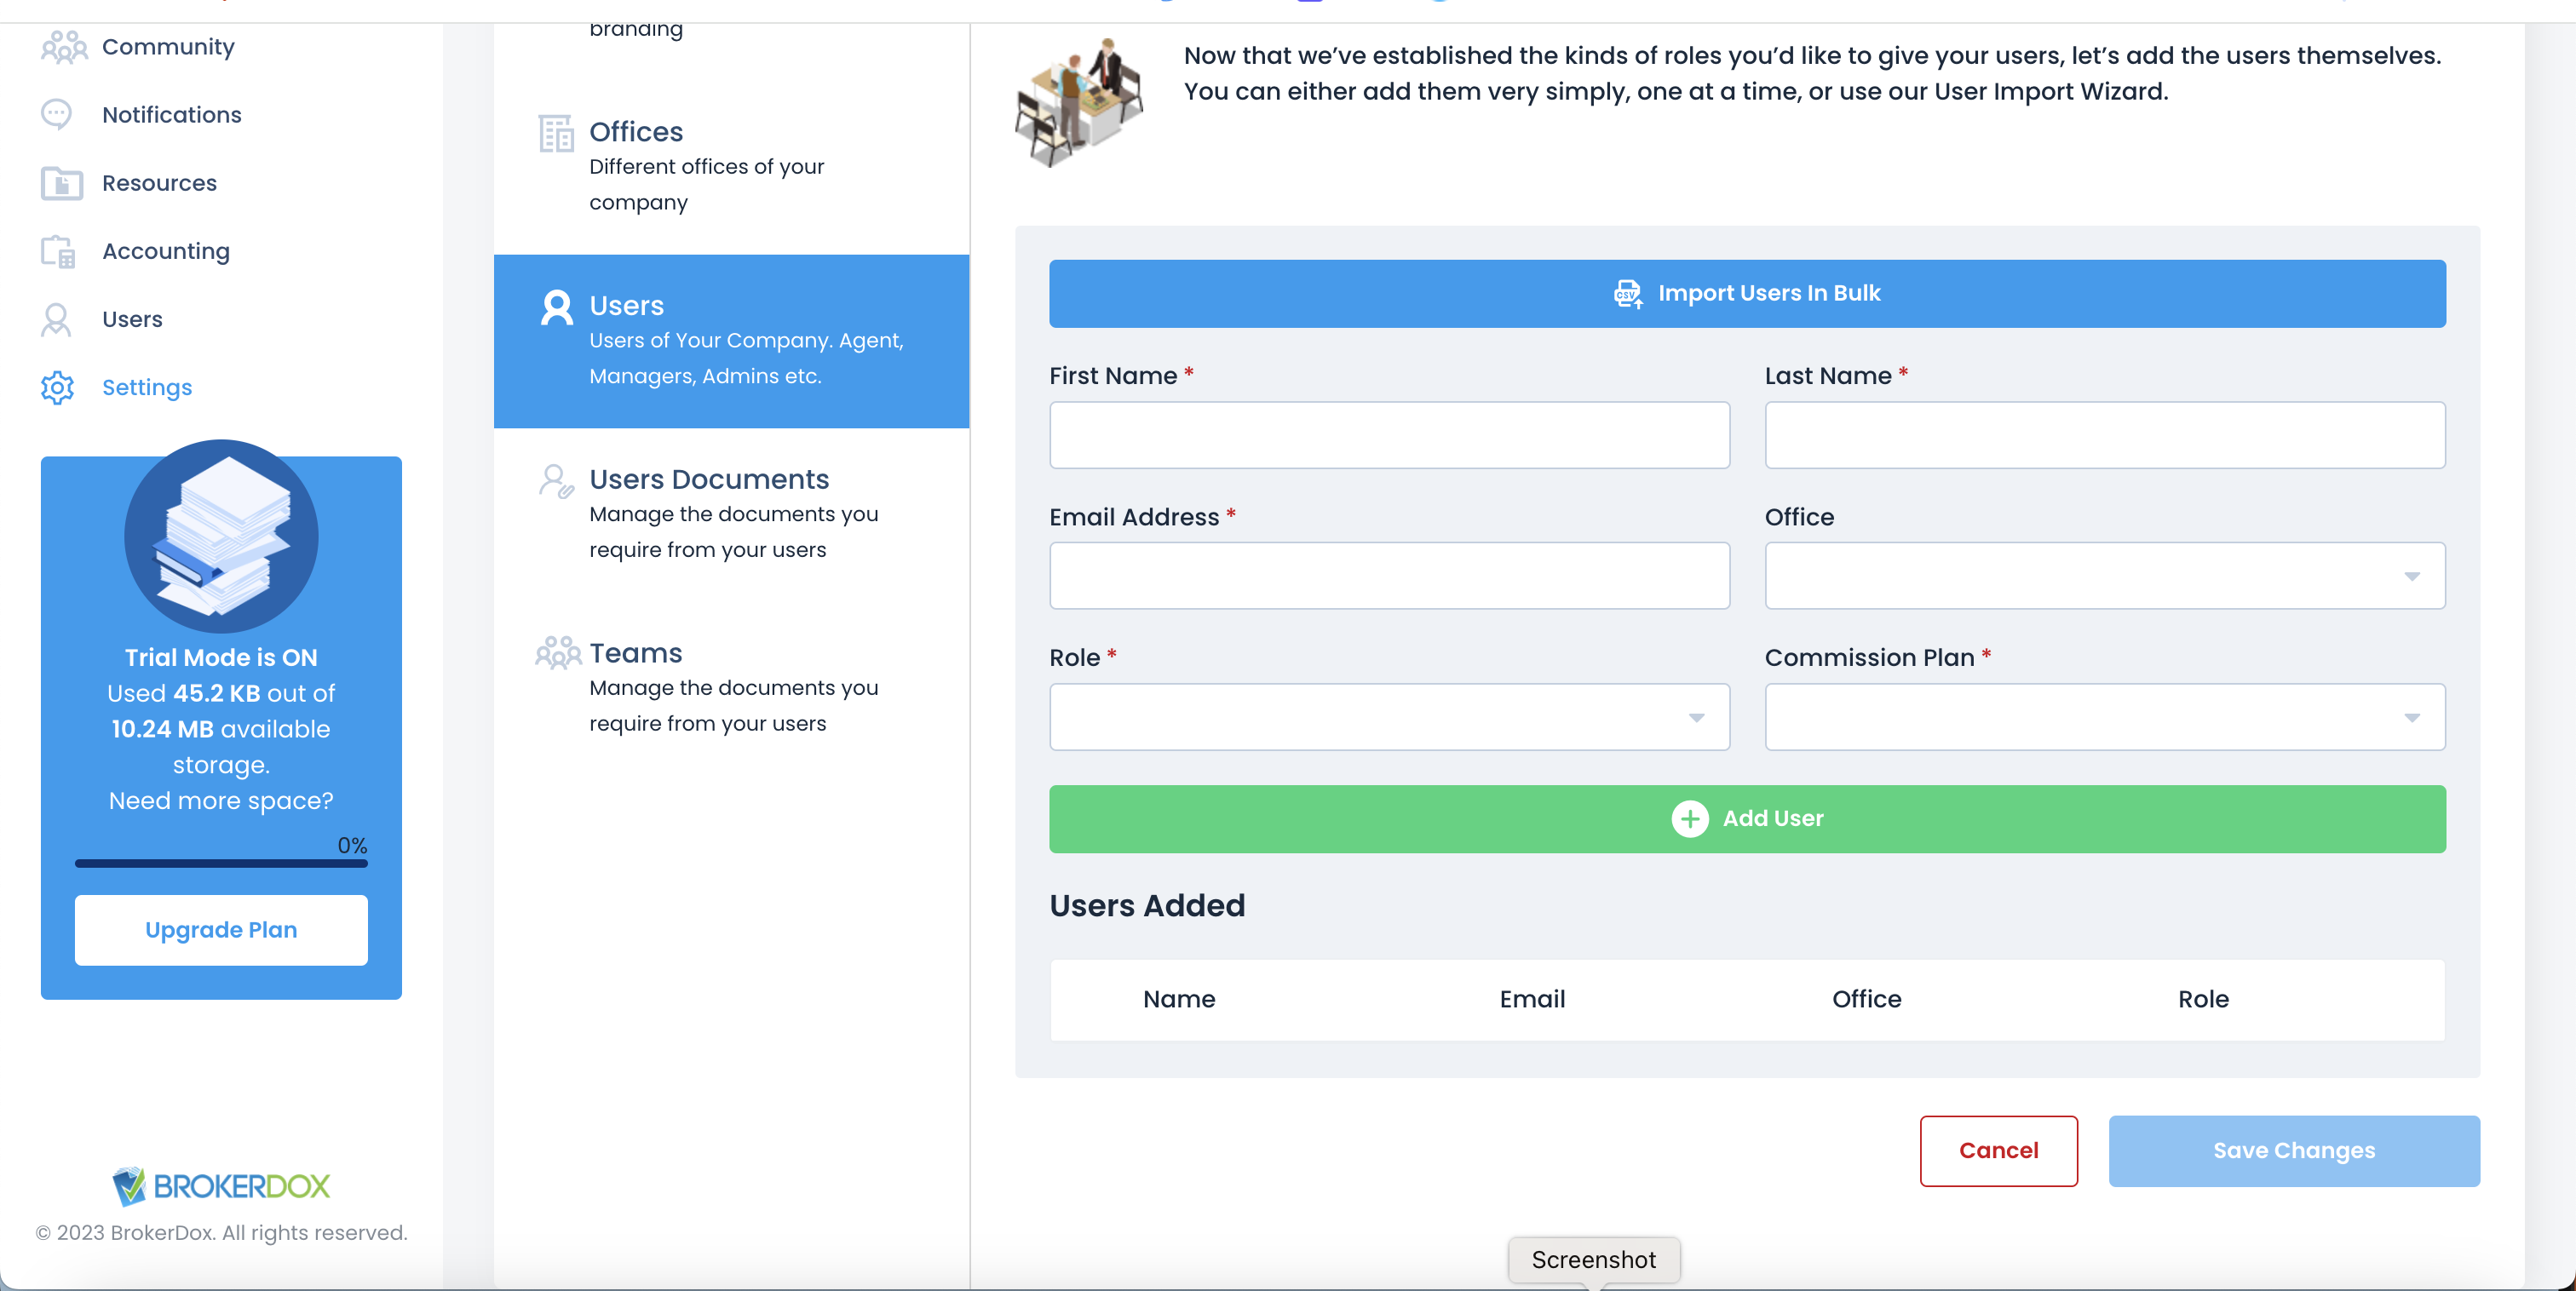
Task: Click the Teams group icon
Action: [558, 653]
